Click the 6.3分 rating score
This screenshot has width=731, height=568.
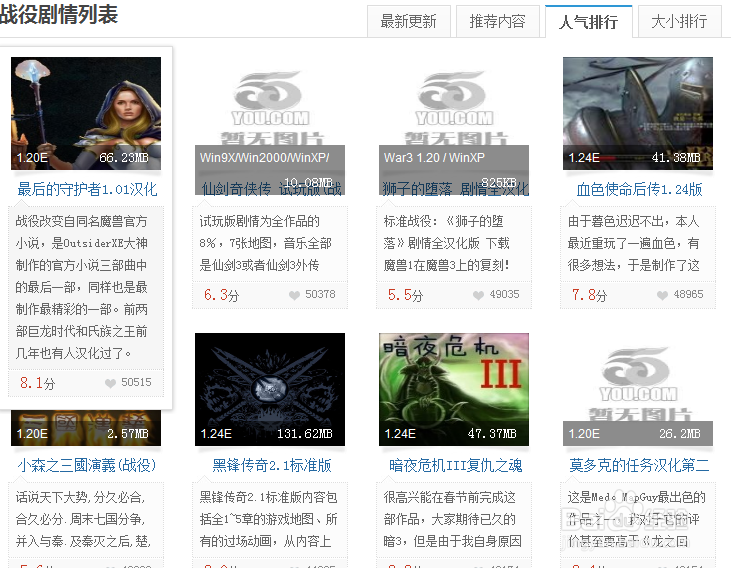coord(221,295)
